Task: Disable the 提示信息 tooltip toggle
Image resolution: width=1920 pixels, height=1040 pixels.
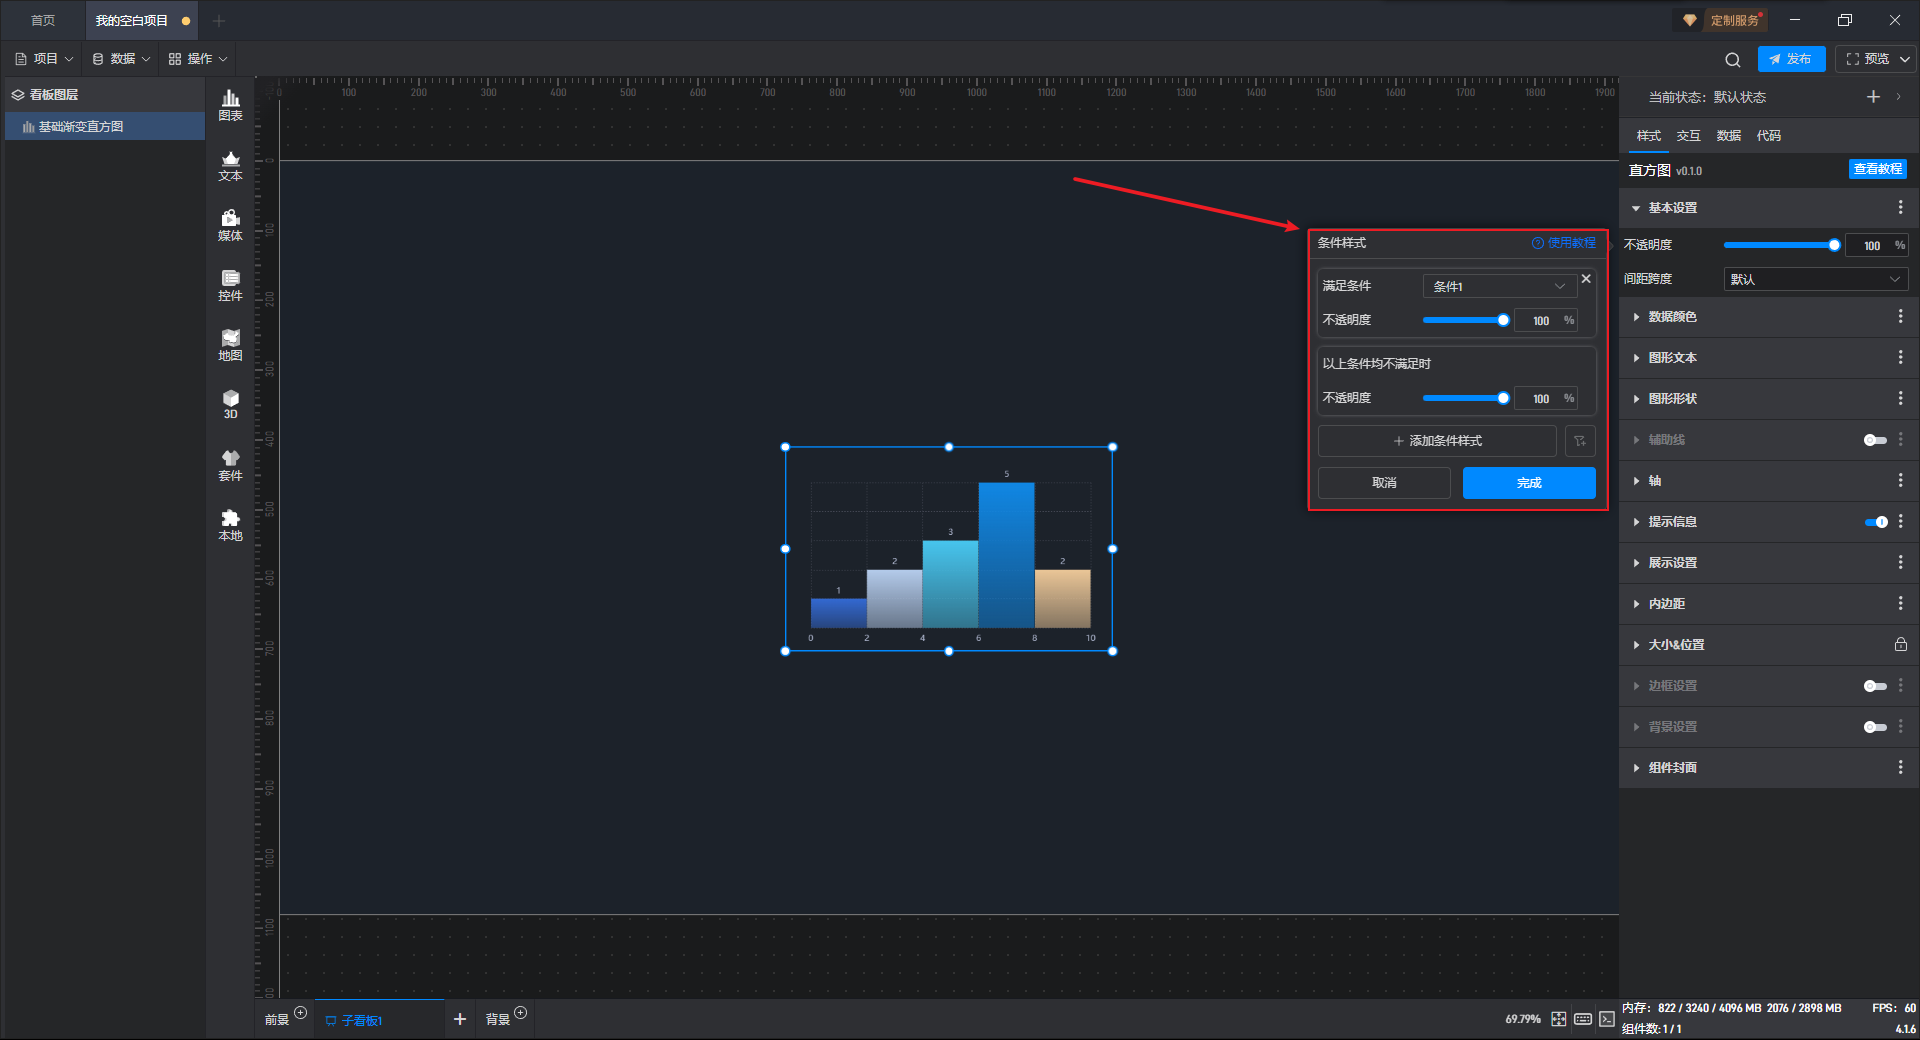Action: coord(1875,522)
